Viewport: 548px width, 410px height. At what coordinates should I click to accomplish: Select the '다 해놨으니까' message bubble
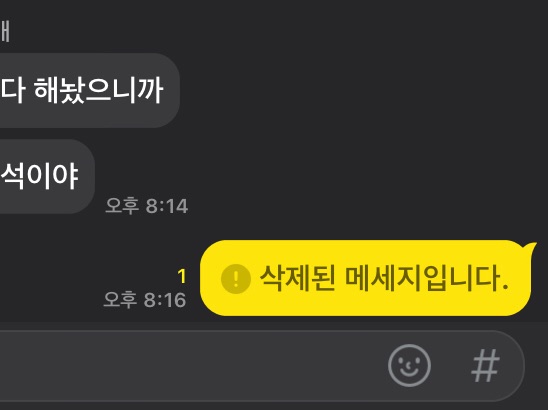(x=90, y=90)
